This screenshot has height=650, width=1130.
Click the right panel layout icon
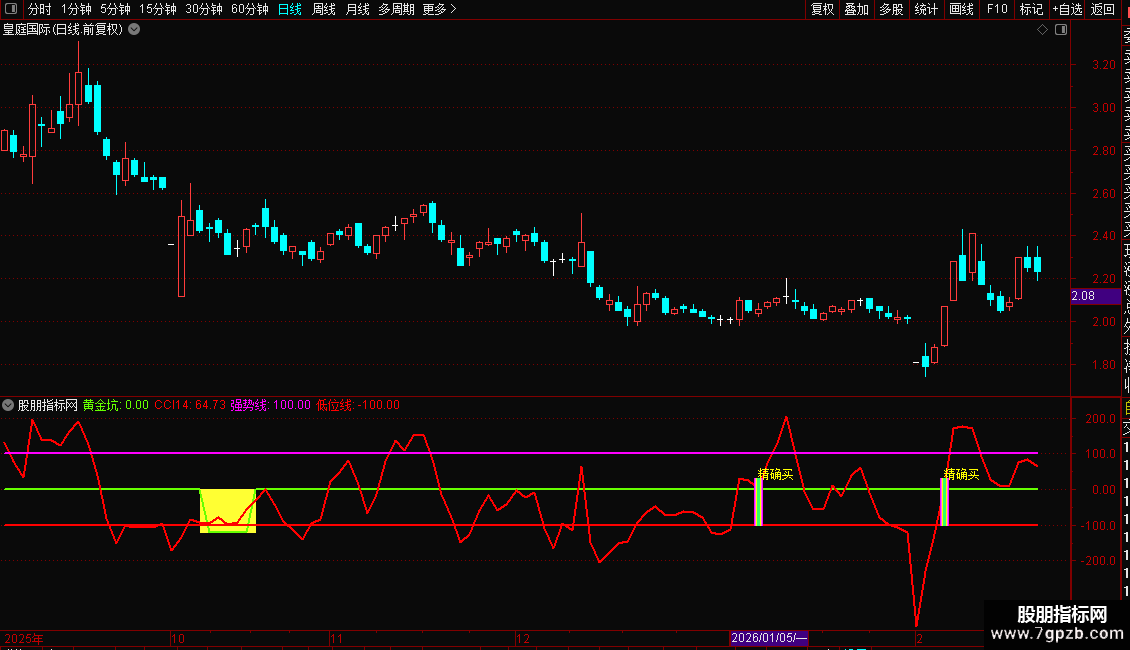pyautogui.click(x=1061, y=30)
